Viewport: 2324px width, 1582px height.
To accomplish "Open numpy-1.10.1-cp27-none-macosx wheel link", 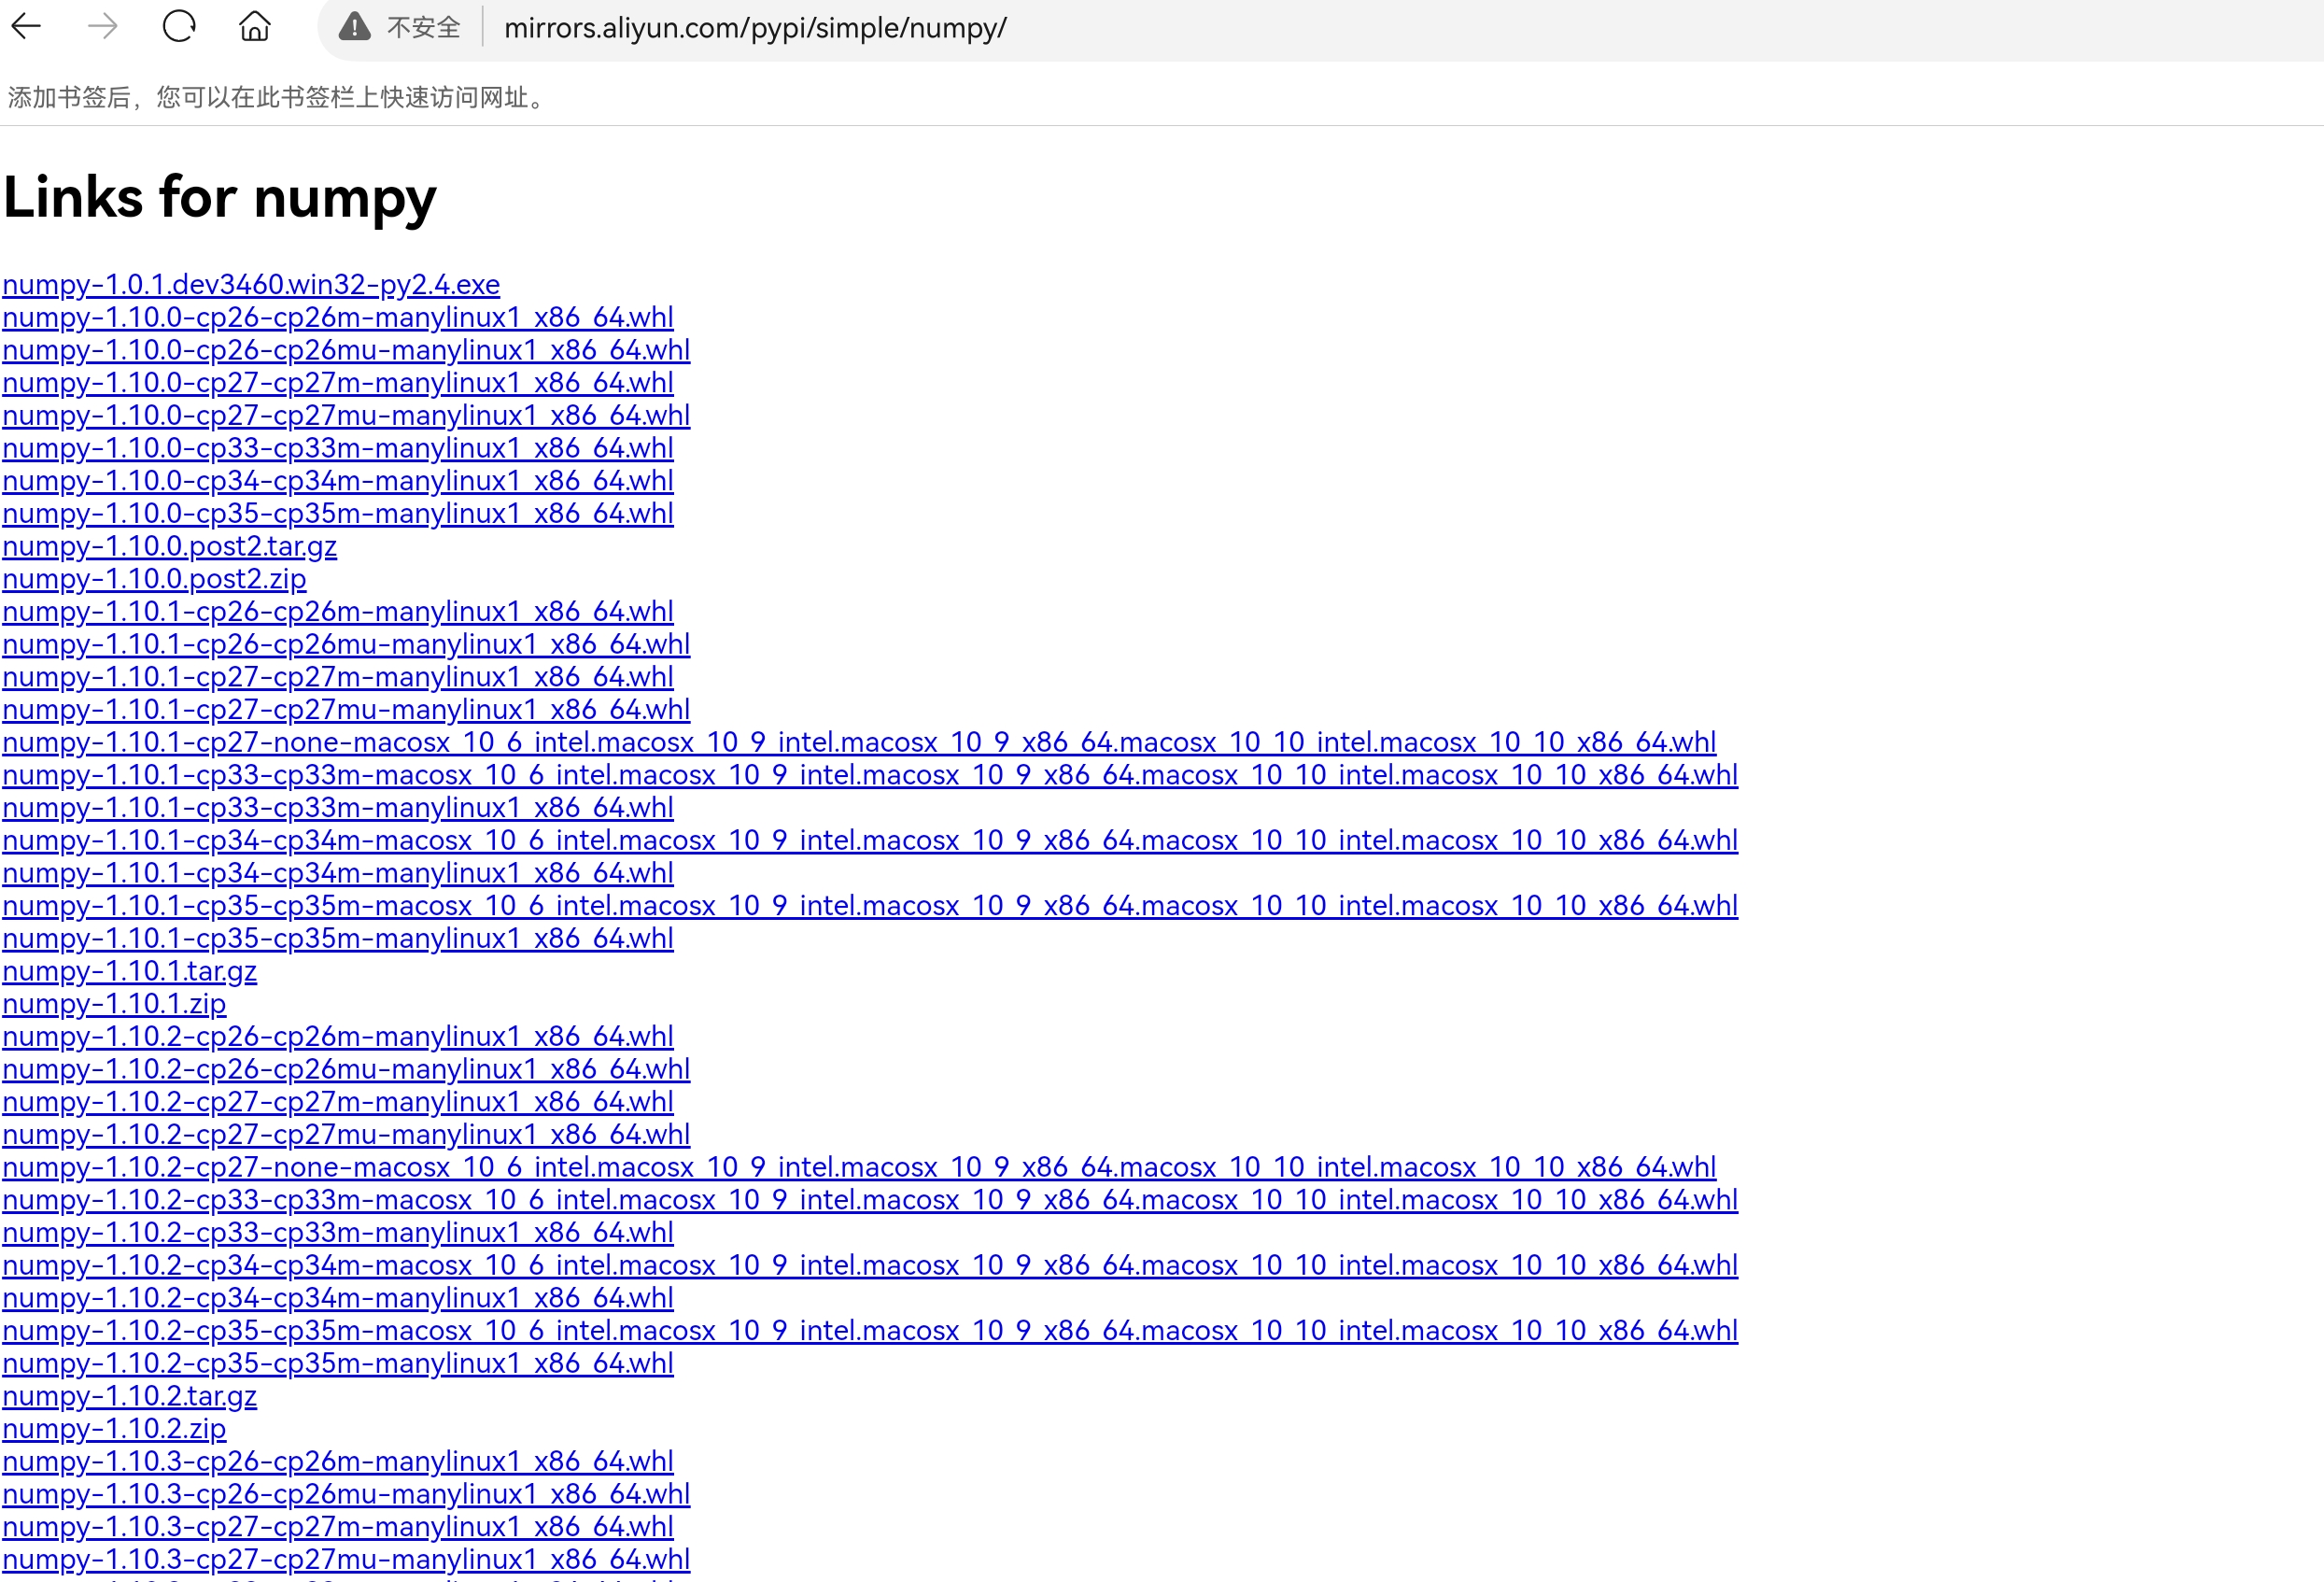I will tap(858, 743).
